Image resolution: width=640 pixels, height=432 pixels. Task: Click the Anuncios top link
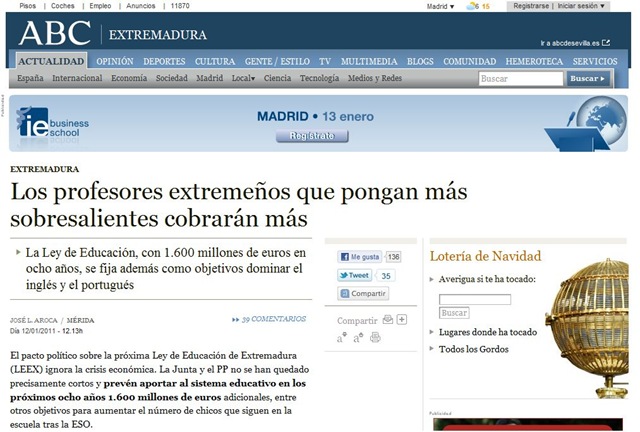pyautogui.click(x=140, y=6)
